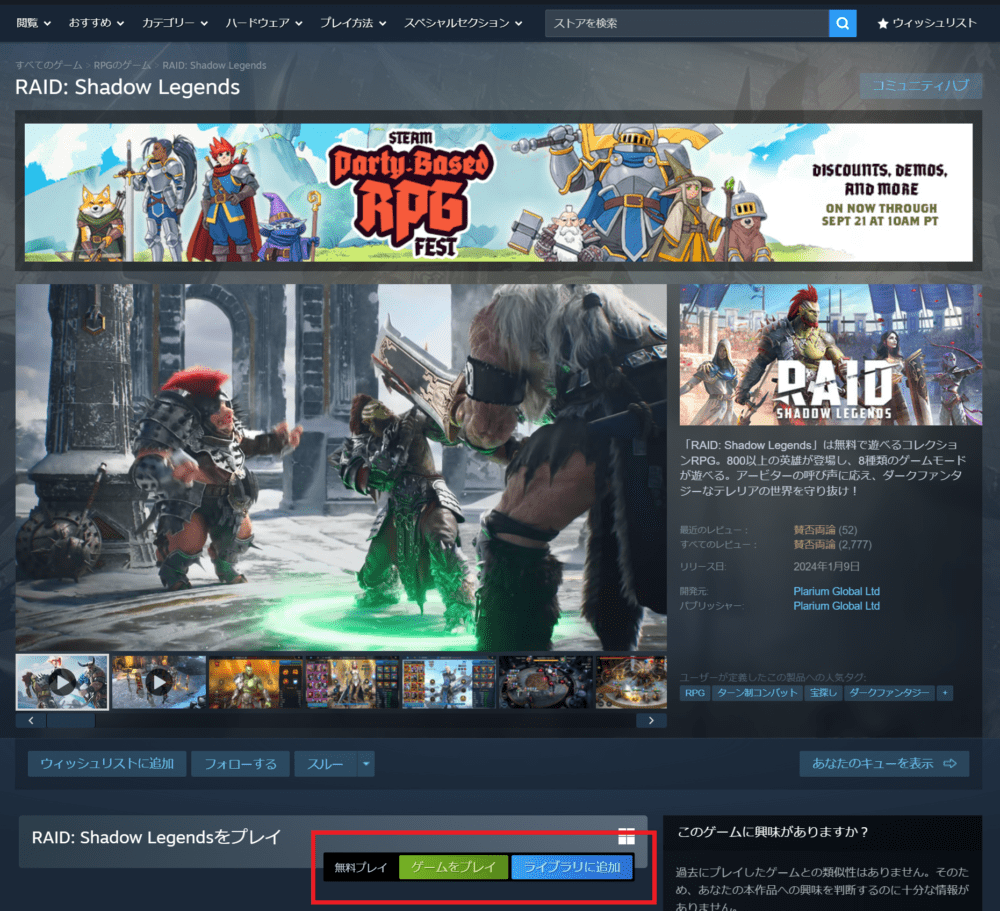Click ウィッシュリストに追加 button

coord(107,764)
